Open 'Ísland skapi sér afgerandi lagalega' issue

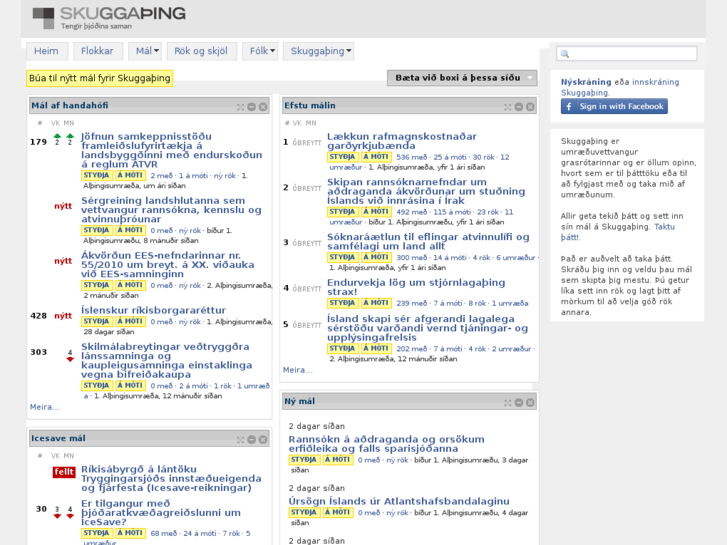click(427, 328)
